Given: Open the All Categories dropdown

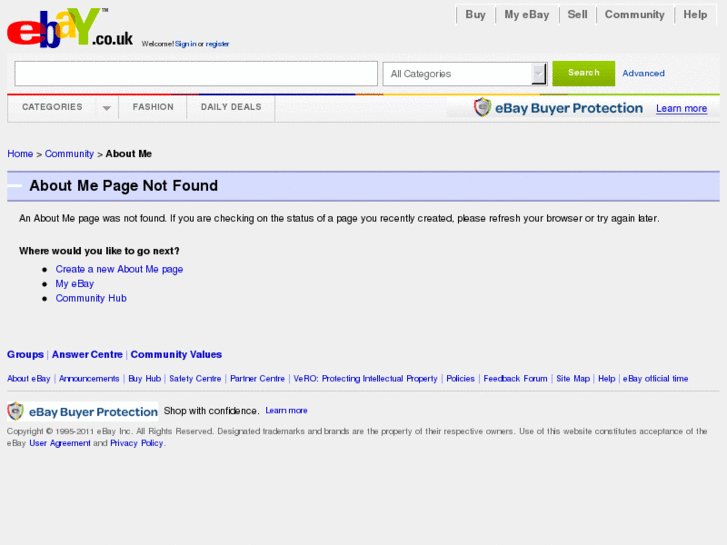Looking at the screenshot, I should 465,74.
